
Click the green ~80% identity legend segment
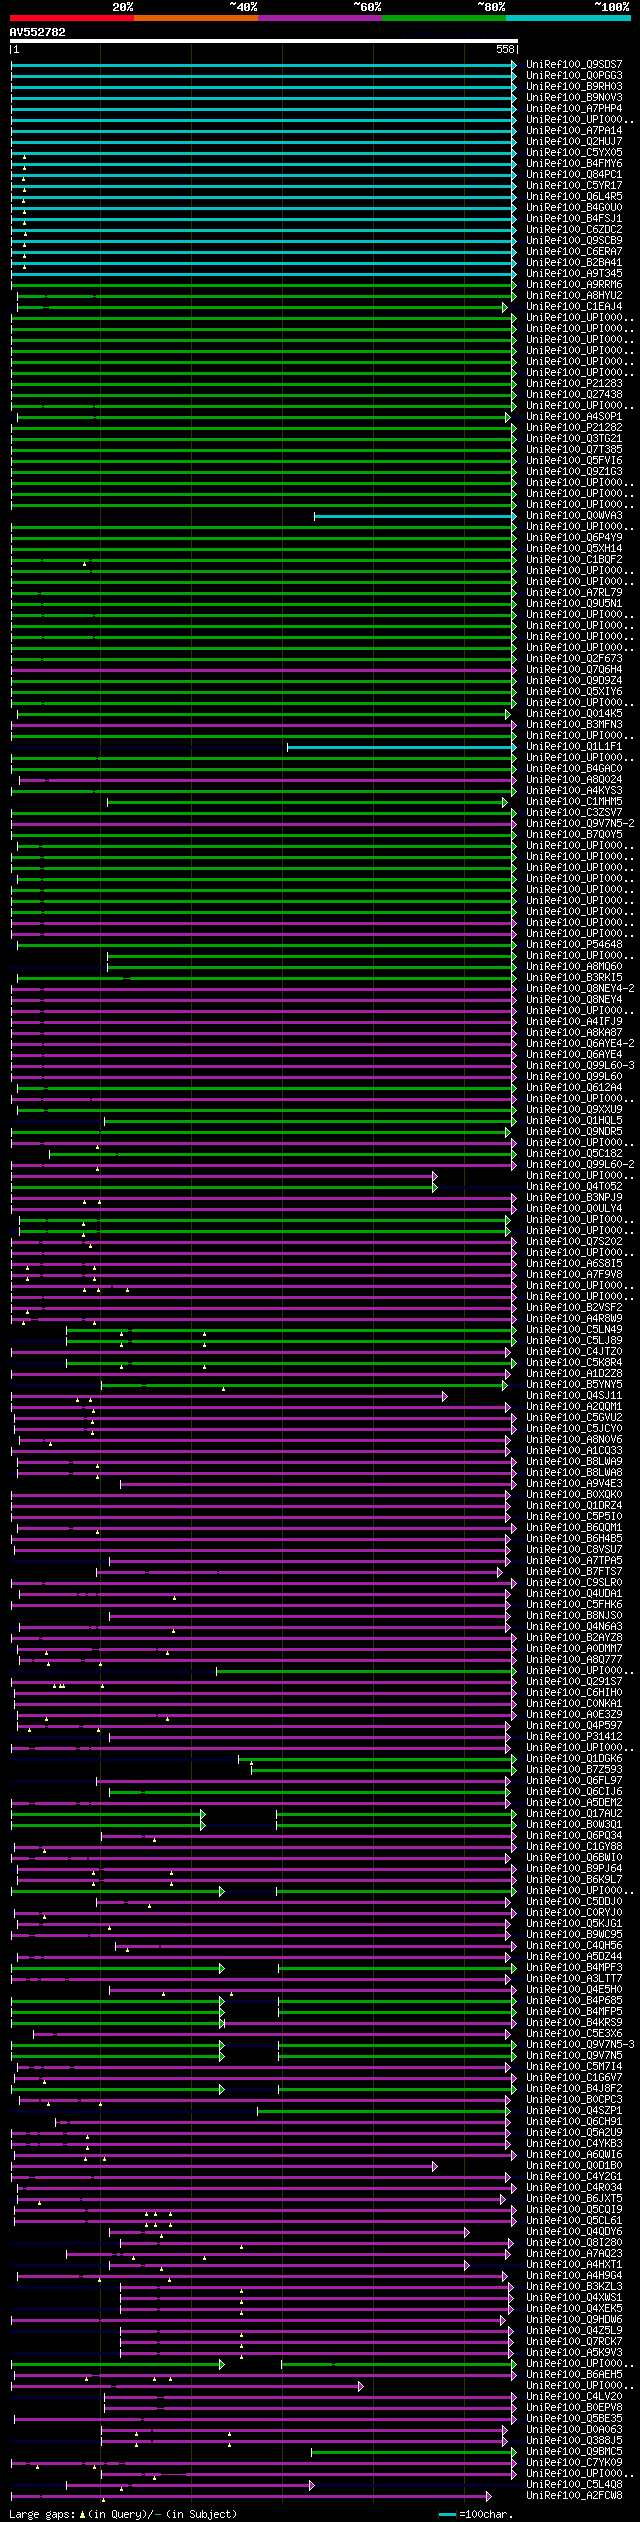tap(444, 18)
